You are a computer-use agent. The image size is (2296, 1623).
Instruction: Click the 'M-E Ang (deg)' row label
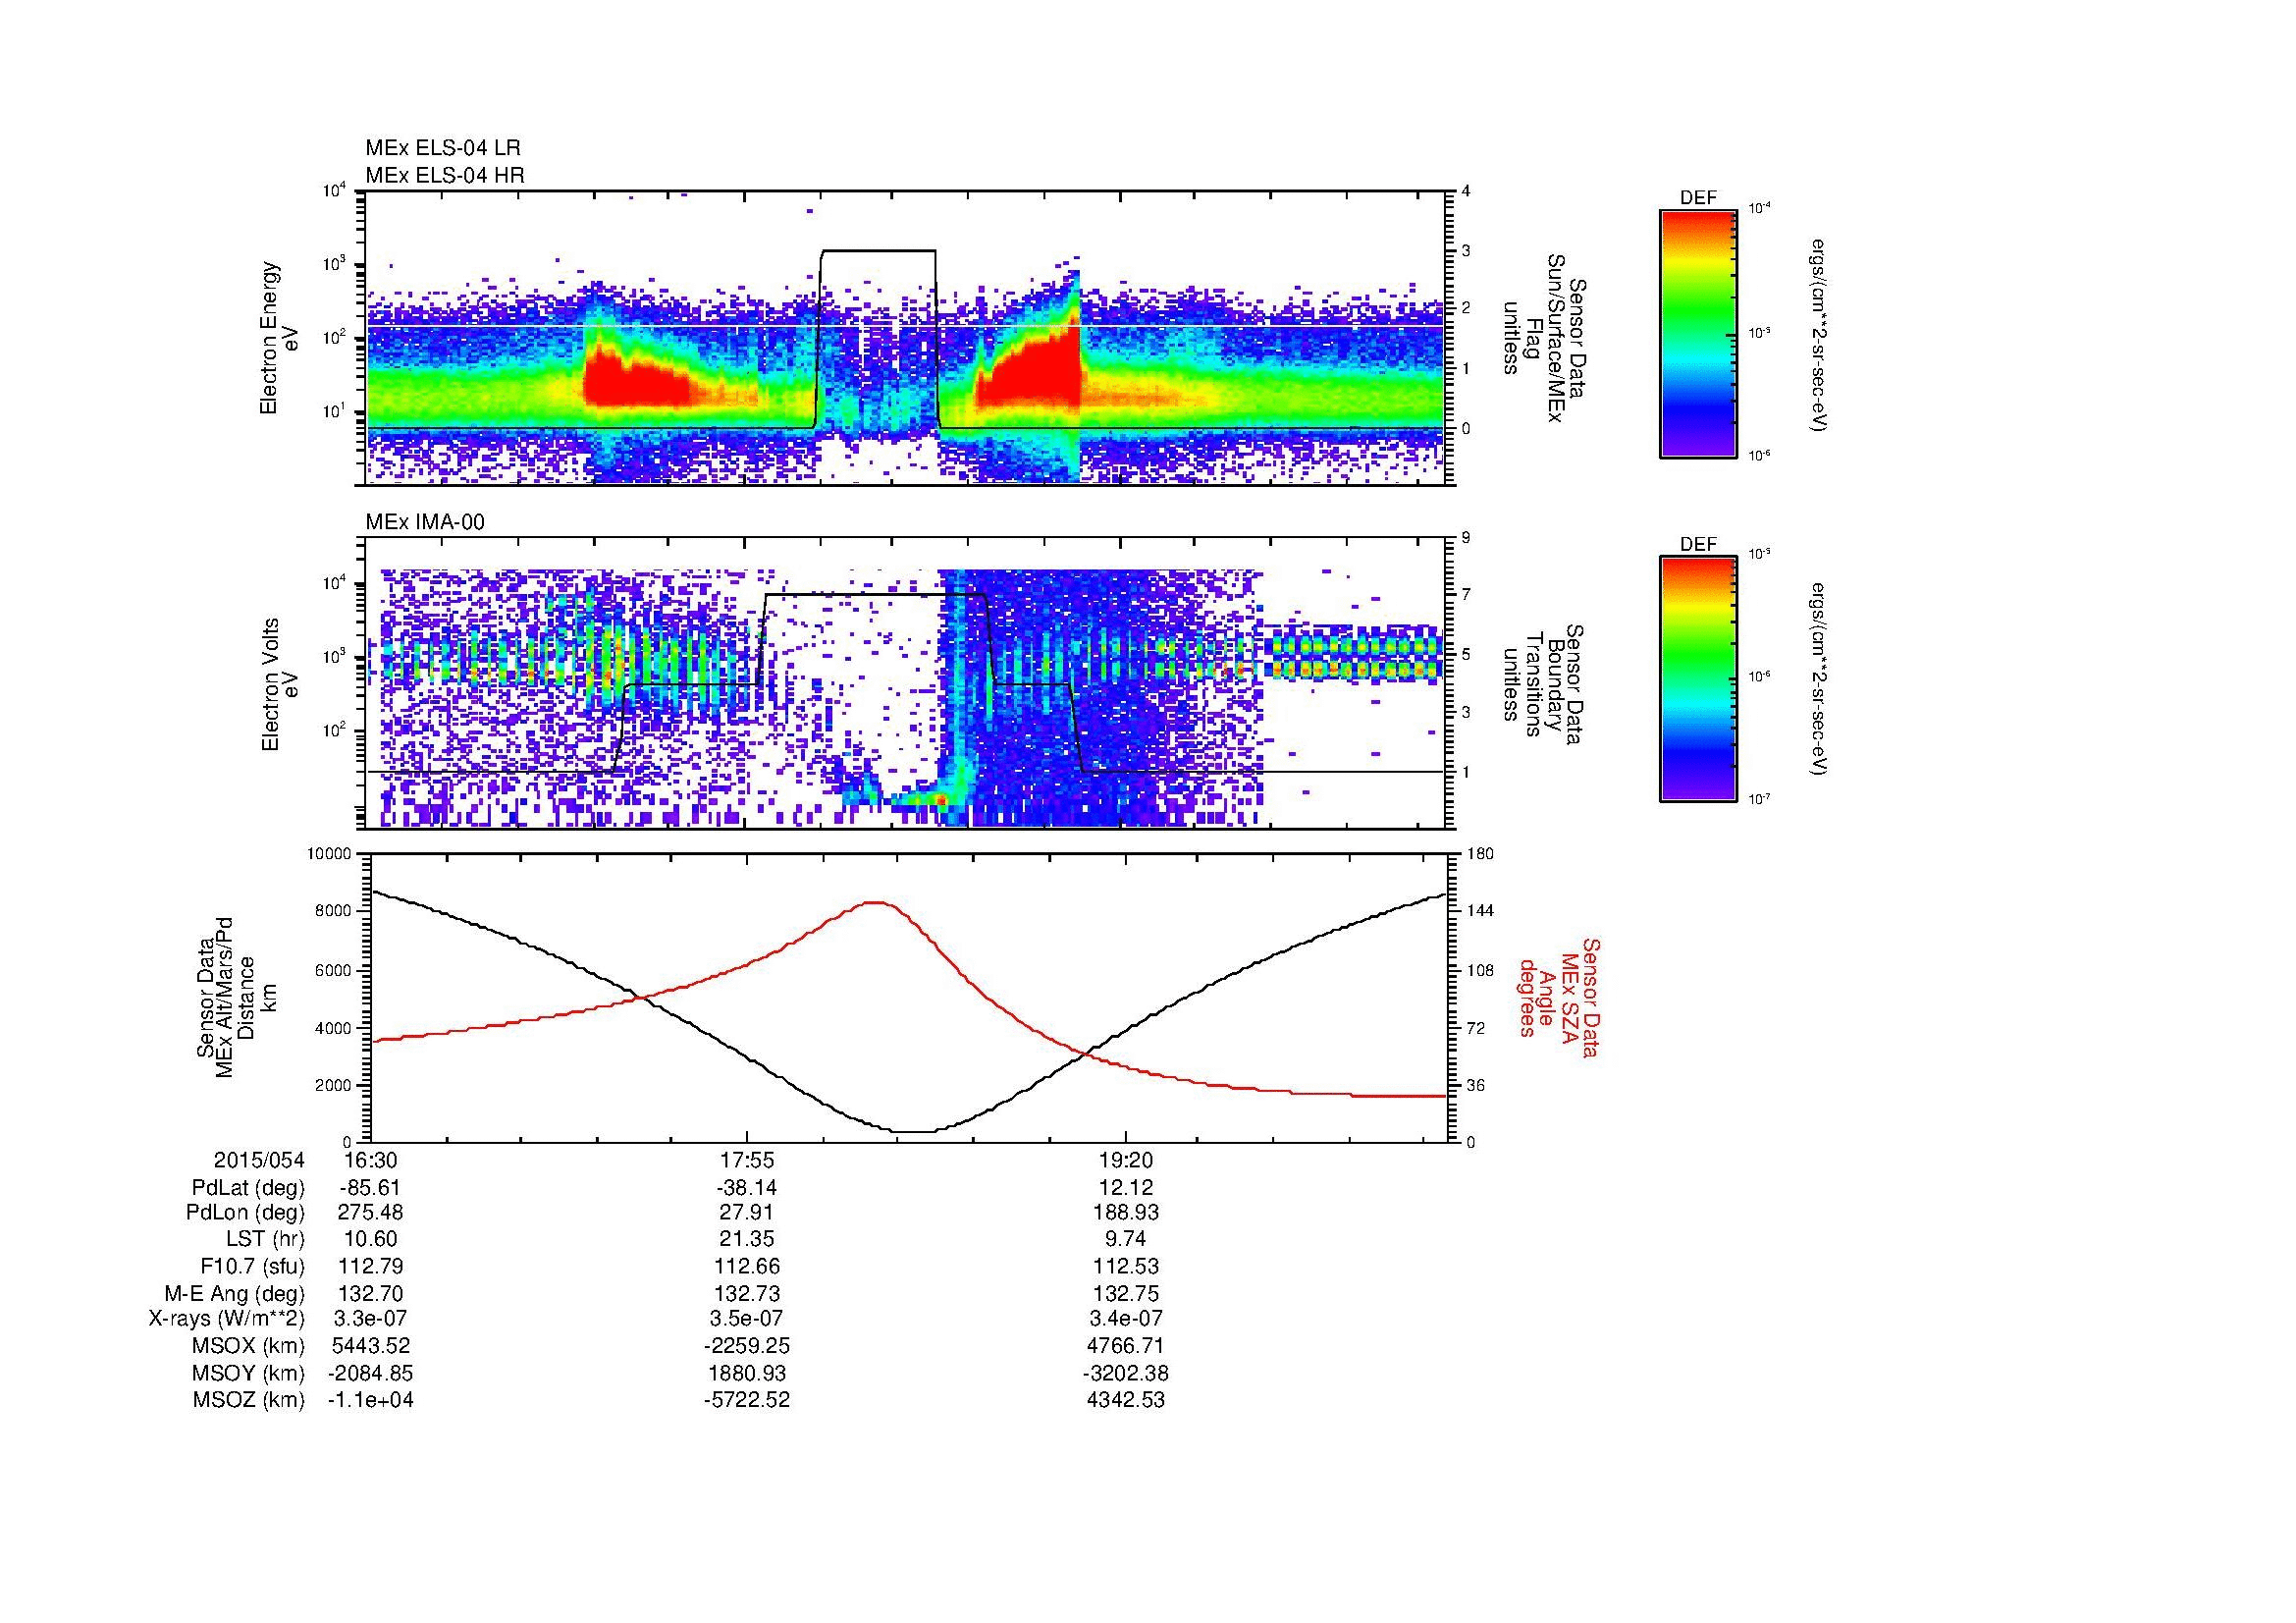pos(235,1293)
